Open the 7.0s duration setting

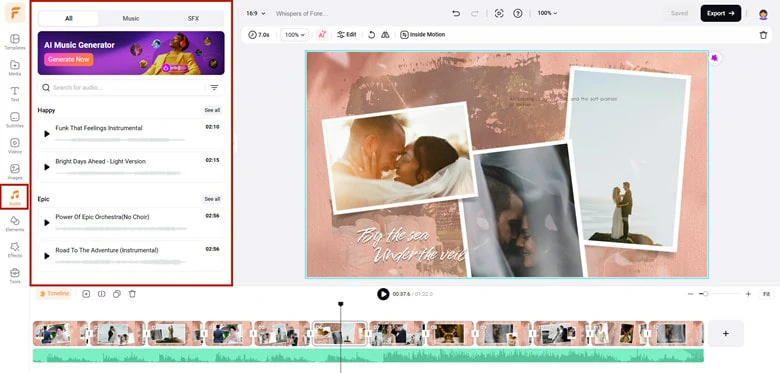tap(259, 35)
